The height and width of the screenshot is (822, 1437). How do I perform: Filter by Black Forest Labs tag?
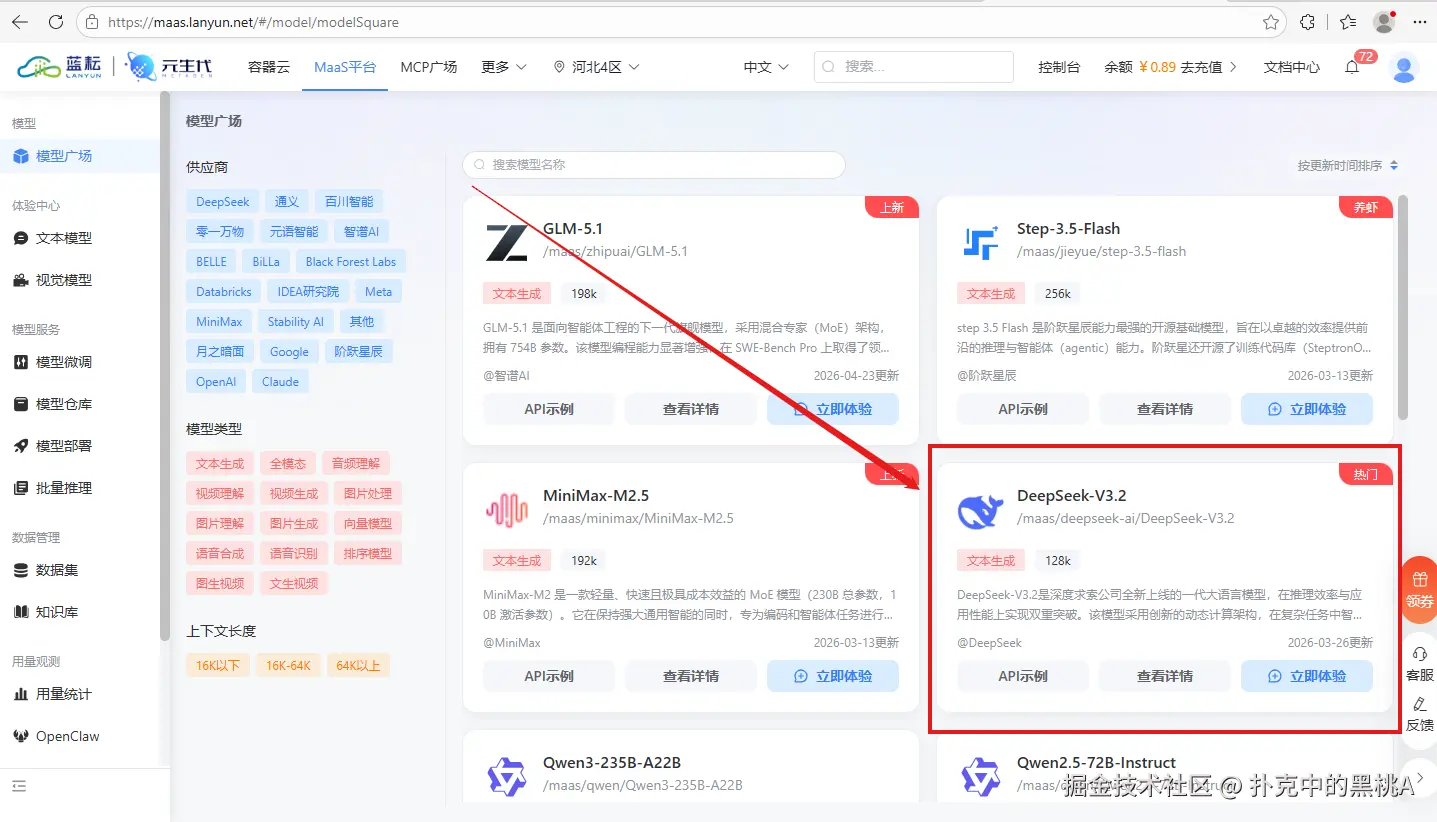point(351,262)
